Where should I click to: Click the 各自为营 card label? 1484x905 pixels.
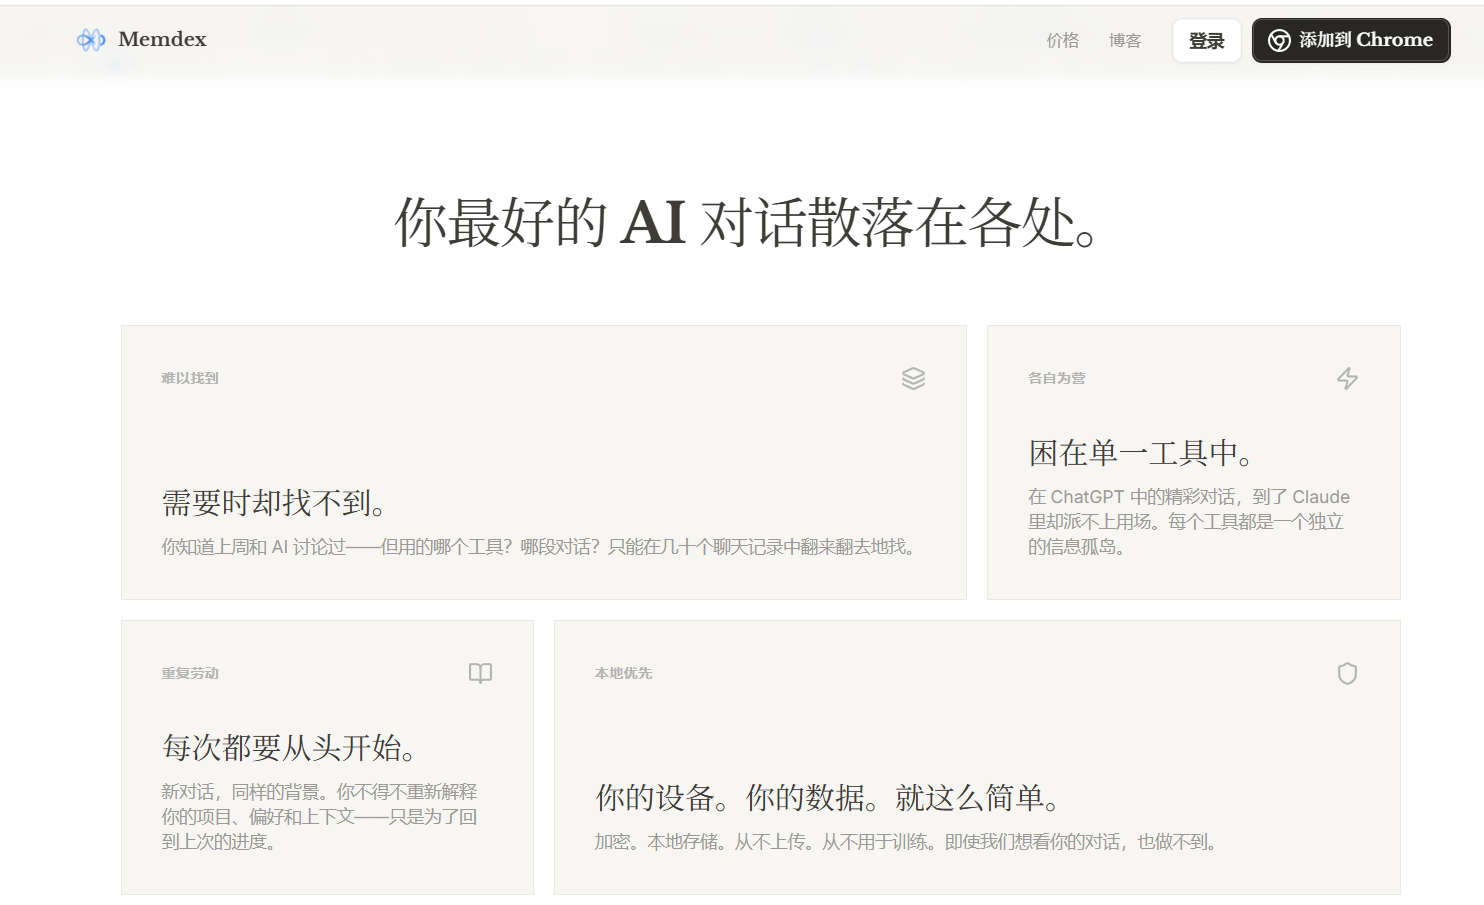[x=1056, y=378]
